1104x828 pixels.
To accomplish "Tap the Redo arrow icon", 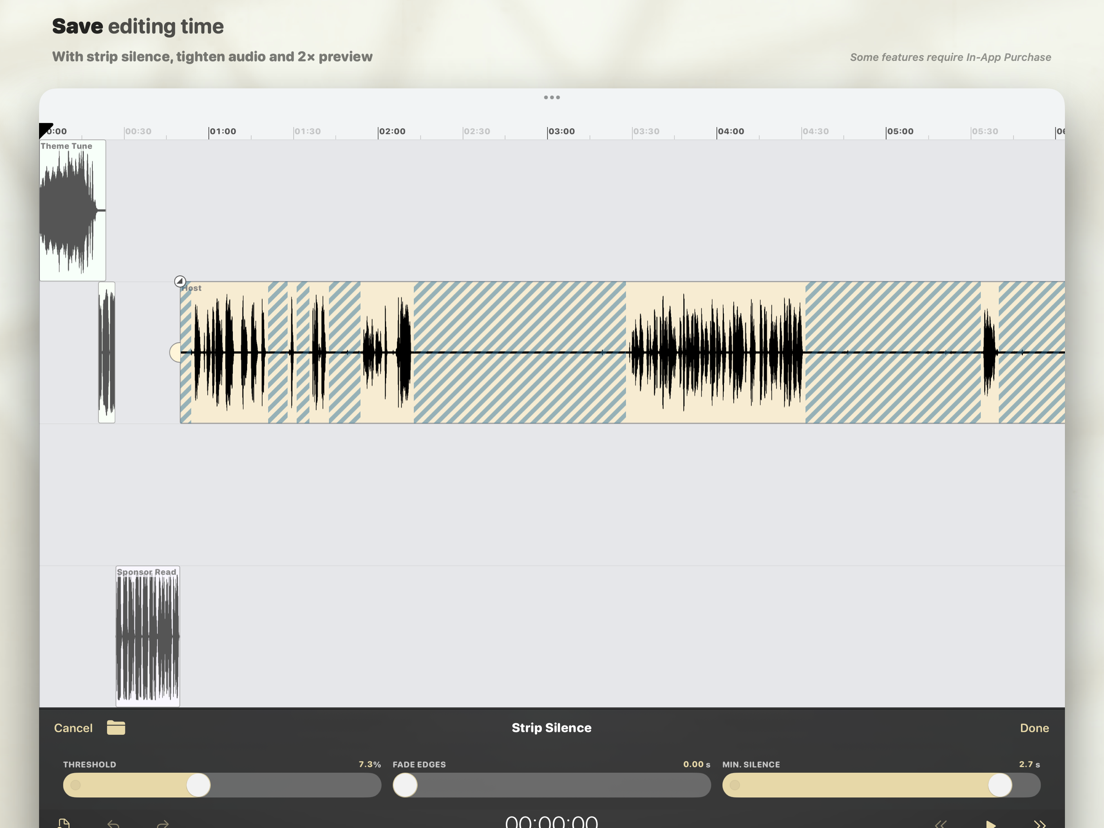I will (162, 823).
